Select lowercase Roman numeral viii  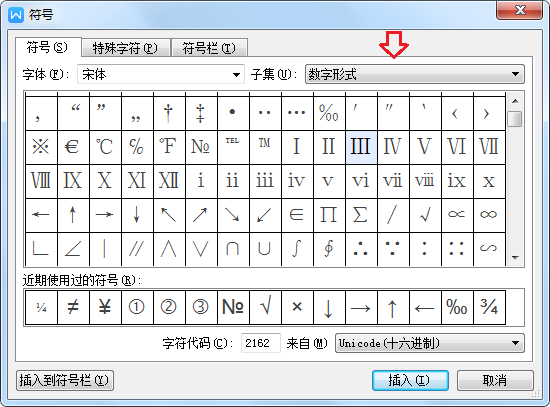point(425,181)
